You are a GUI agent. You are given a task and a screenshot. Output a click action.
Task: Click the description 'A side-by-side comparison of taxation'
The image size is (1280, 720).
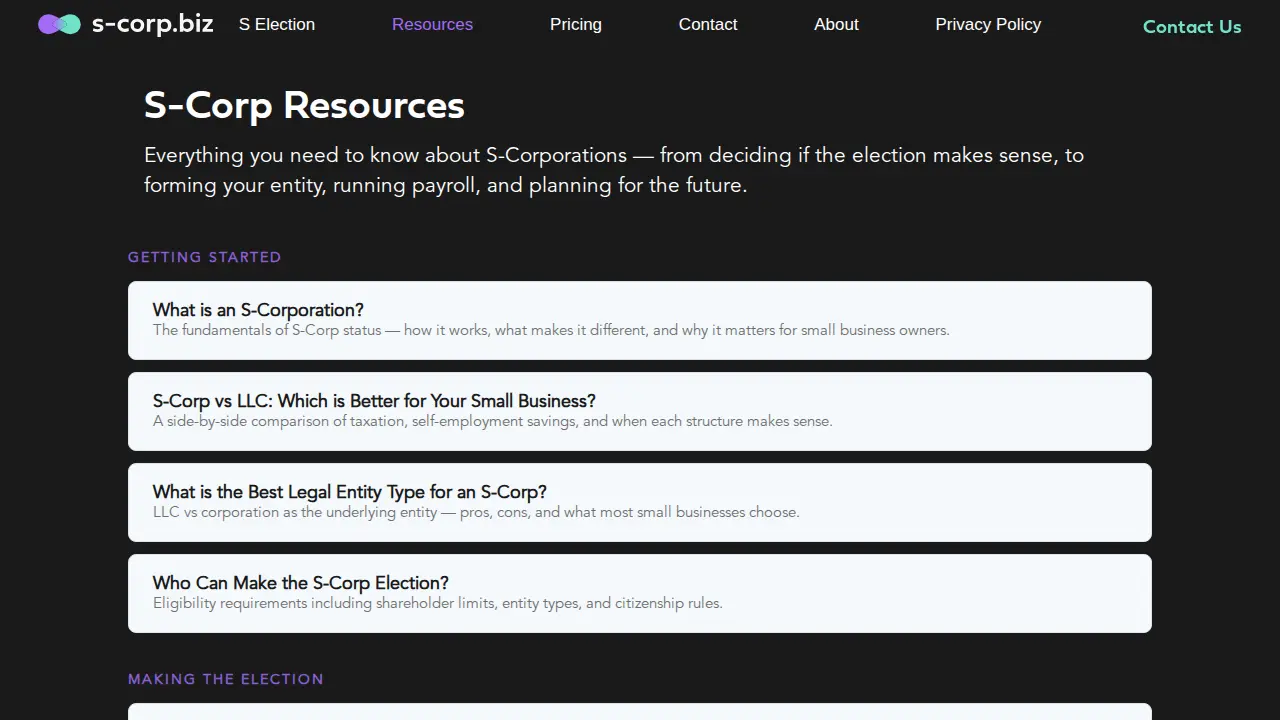click(493, 421)
